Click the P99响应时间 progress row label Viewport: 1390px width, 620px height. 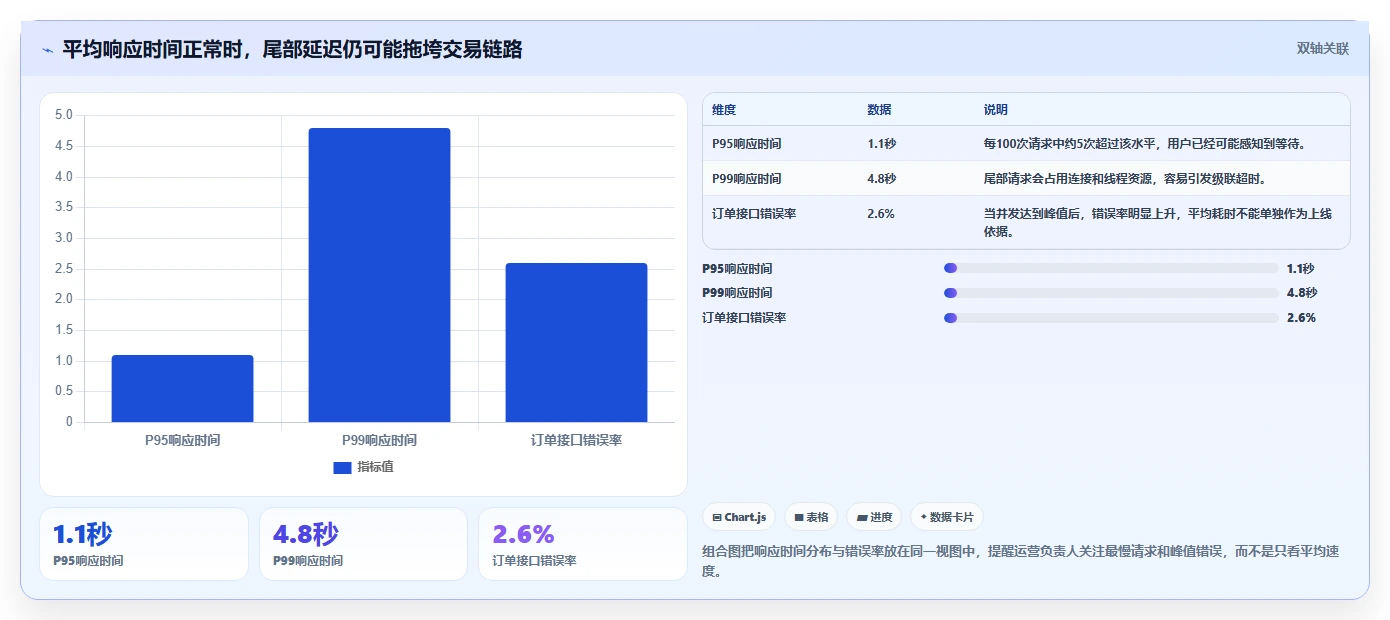(738, 293)
